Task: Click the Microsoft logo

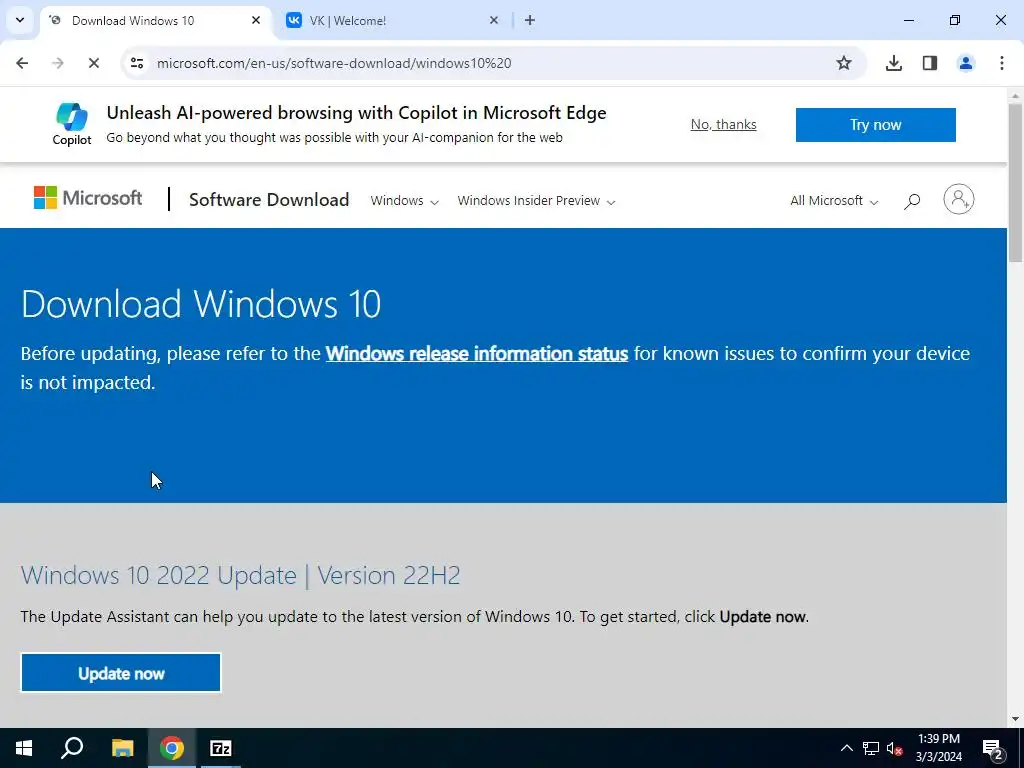Action: coord(88,198)
